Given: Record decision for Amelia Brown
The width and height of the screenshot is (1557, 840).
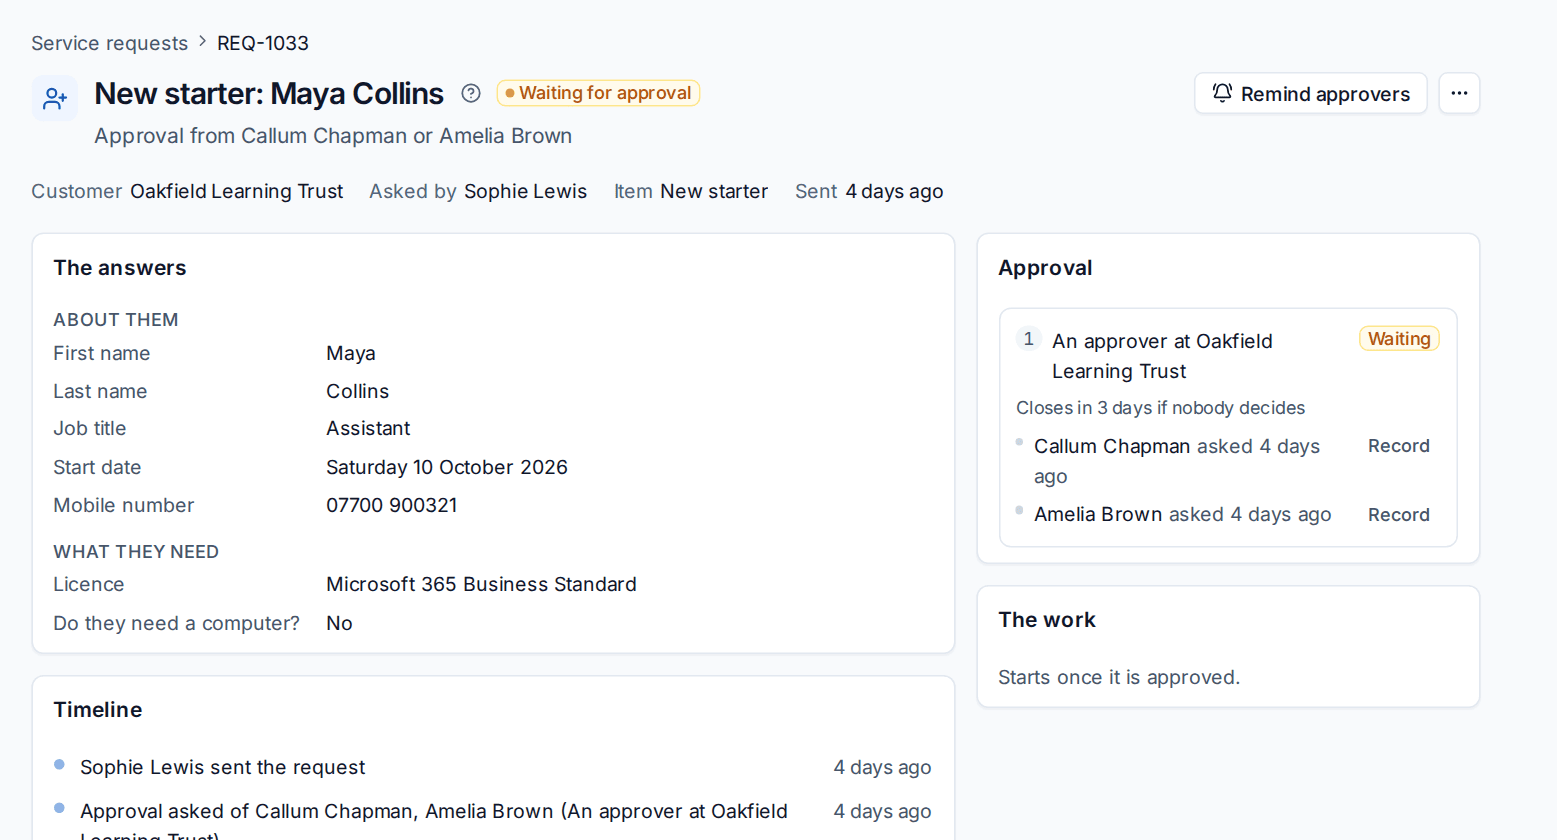Looking at the screenshot, I should [x=1398, y=515].
